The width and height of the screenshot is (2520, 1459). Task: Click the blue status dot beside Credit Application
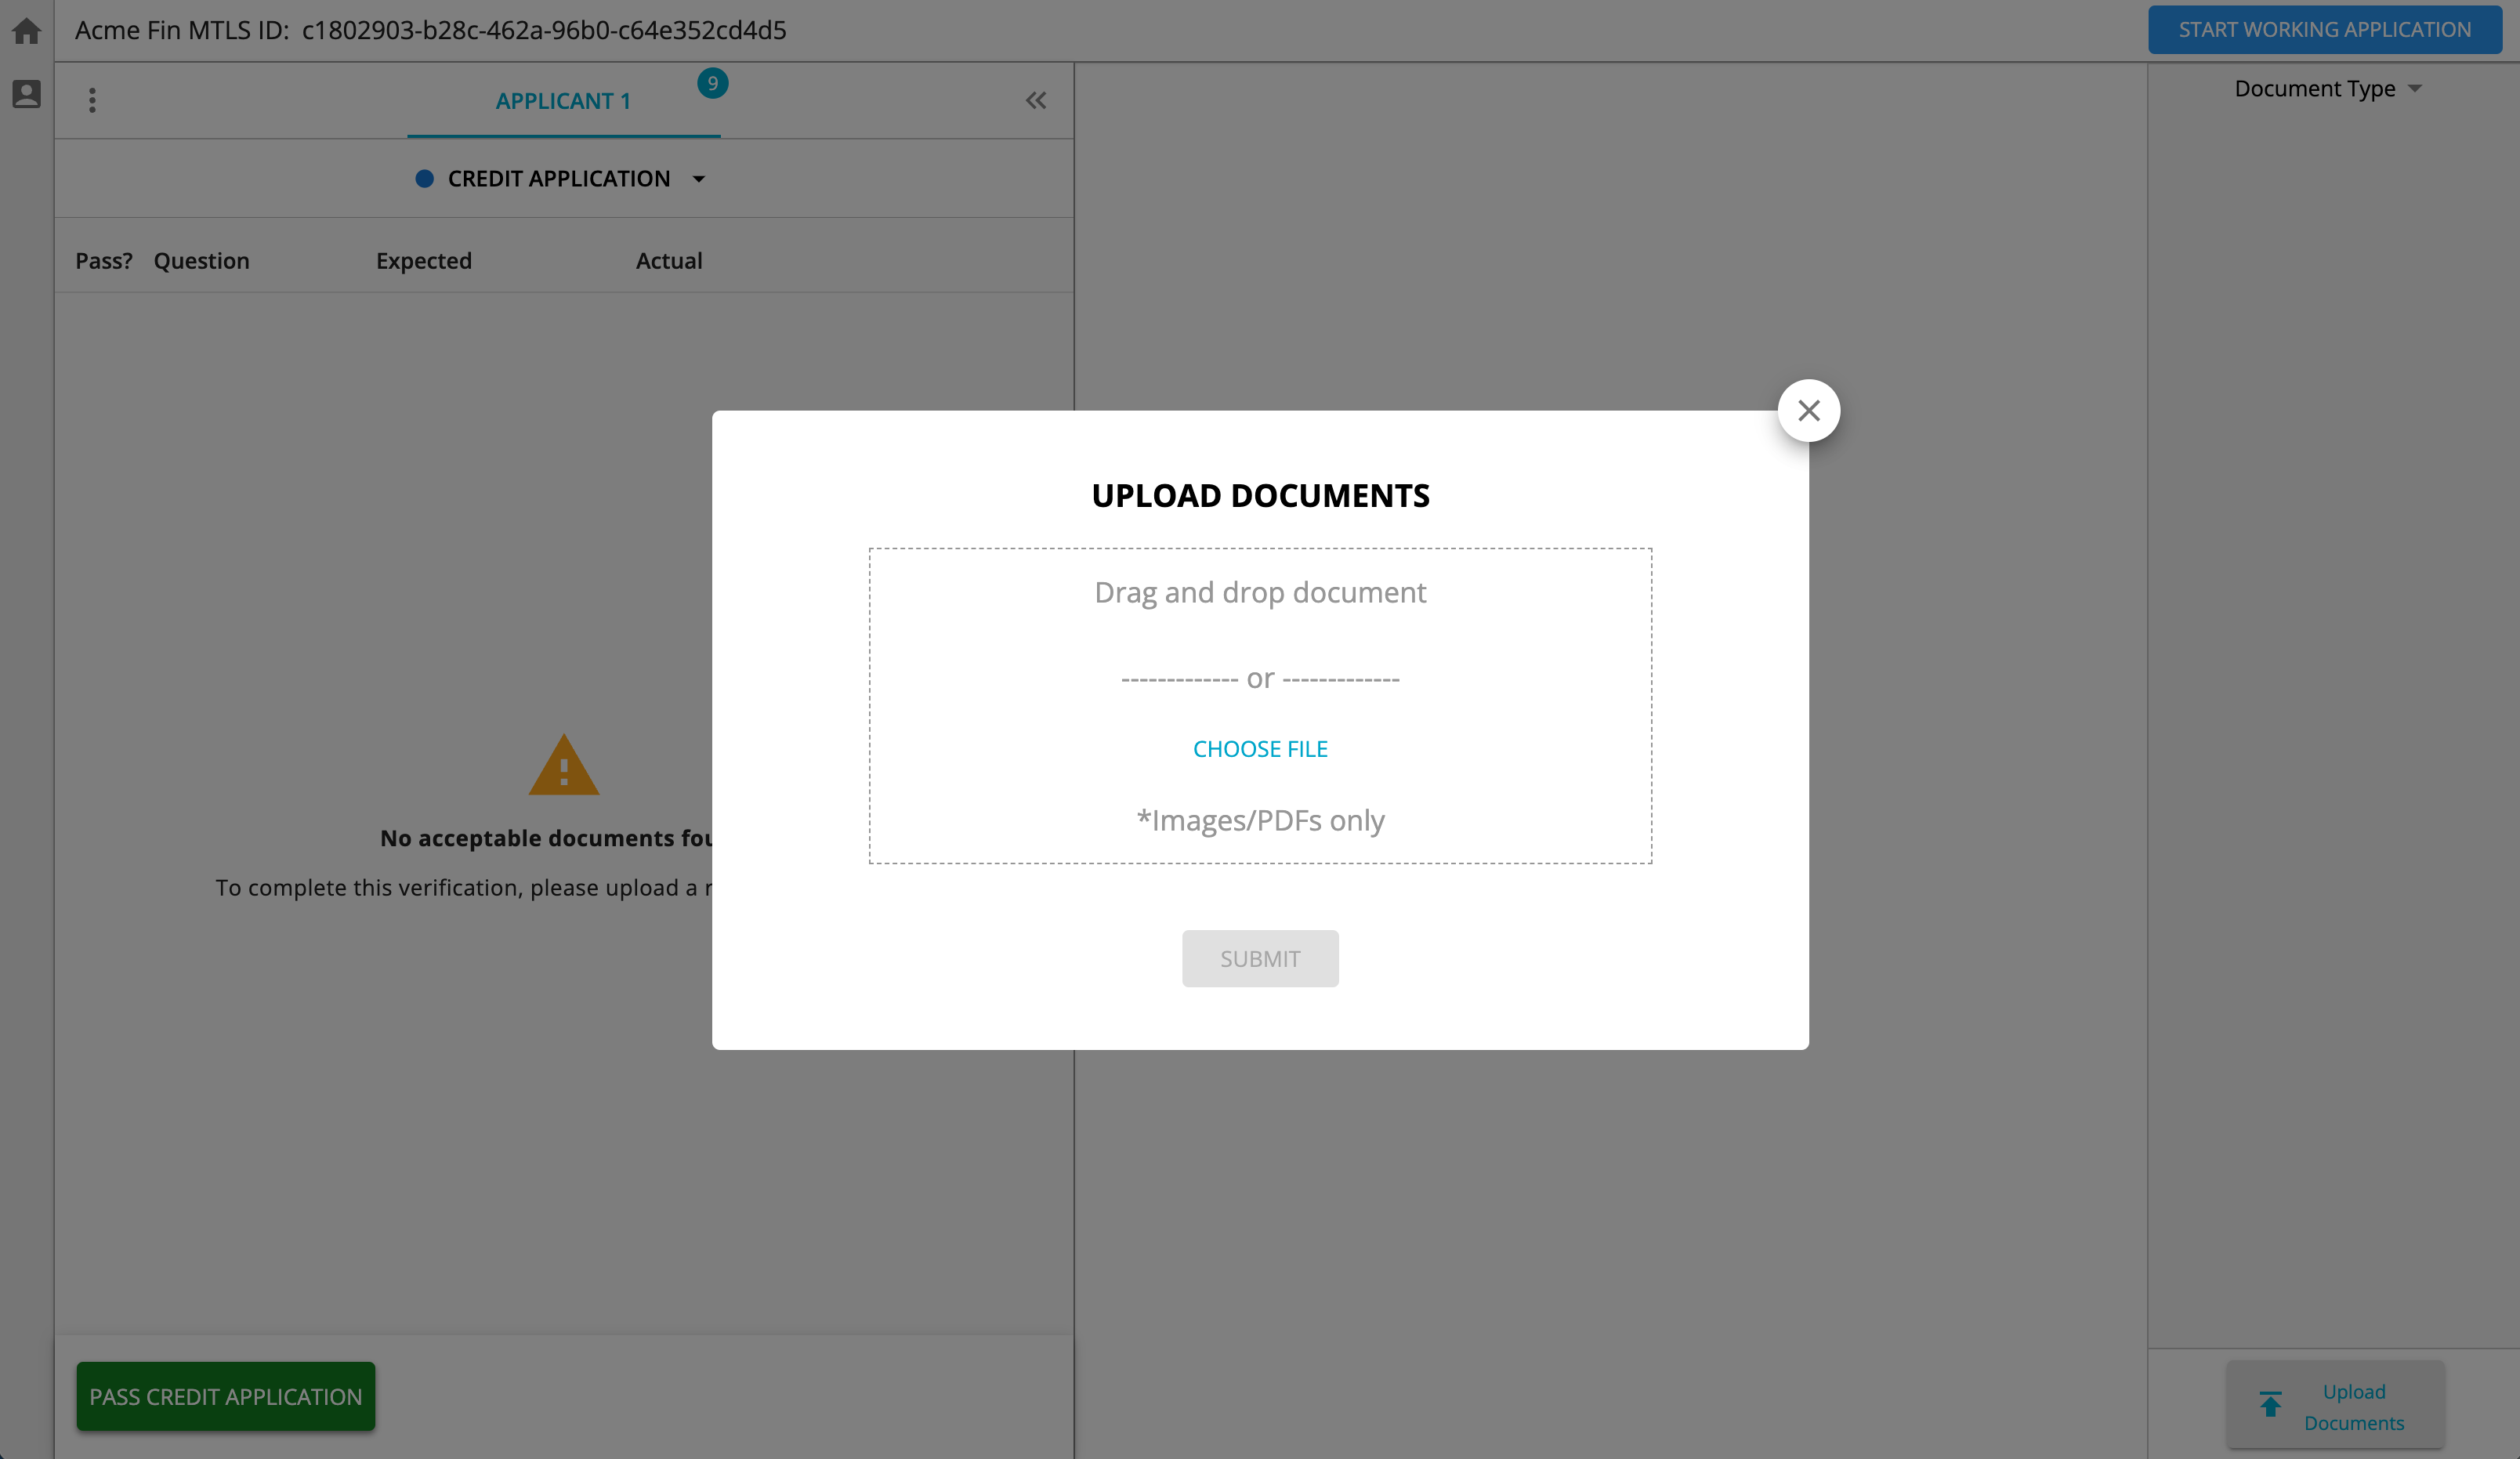click(x=425, y=178)
